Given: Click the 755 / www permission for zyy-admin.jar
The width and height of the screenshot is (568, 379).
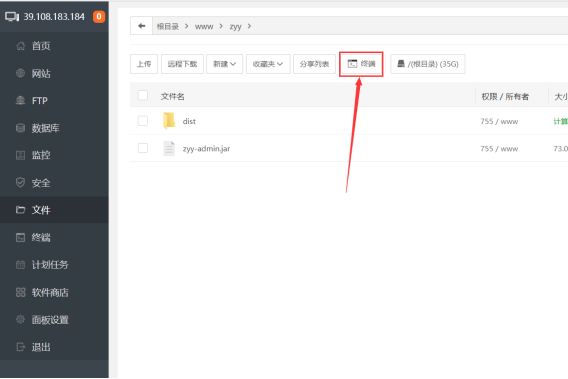Looking at the screenshot, I should (x=499, y=149).
